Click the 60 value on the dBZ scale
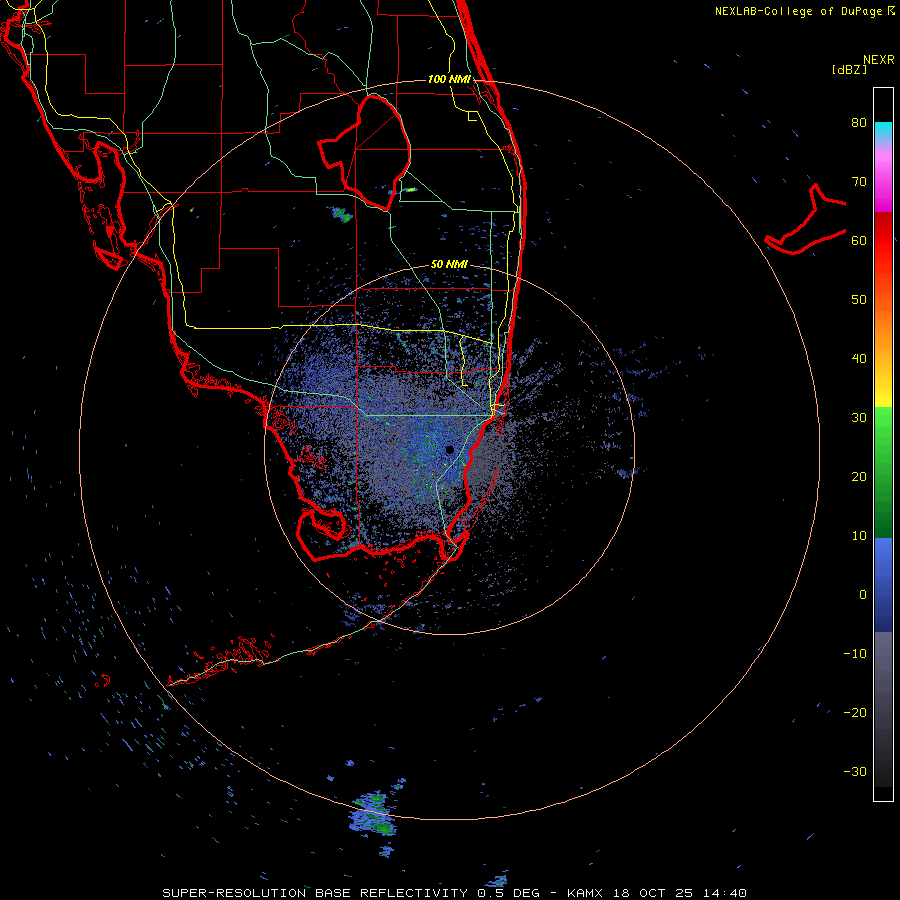900x900 pixels. pyautogui.click(x=859, y=241)
